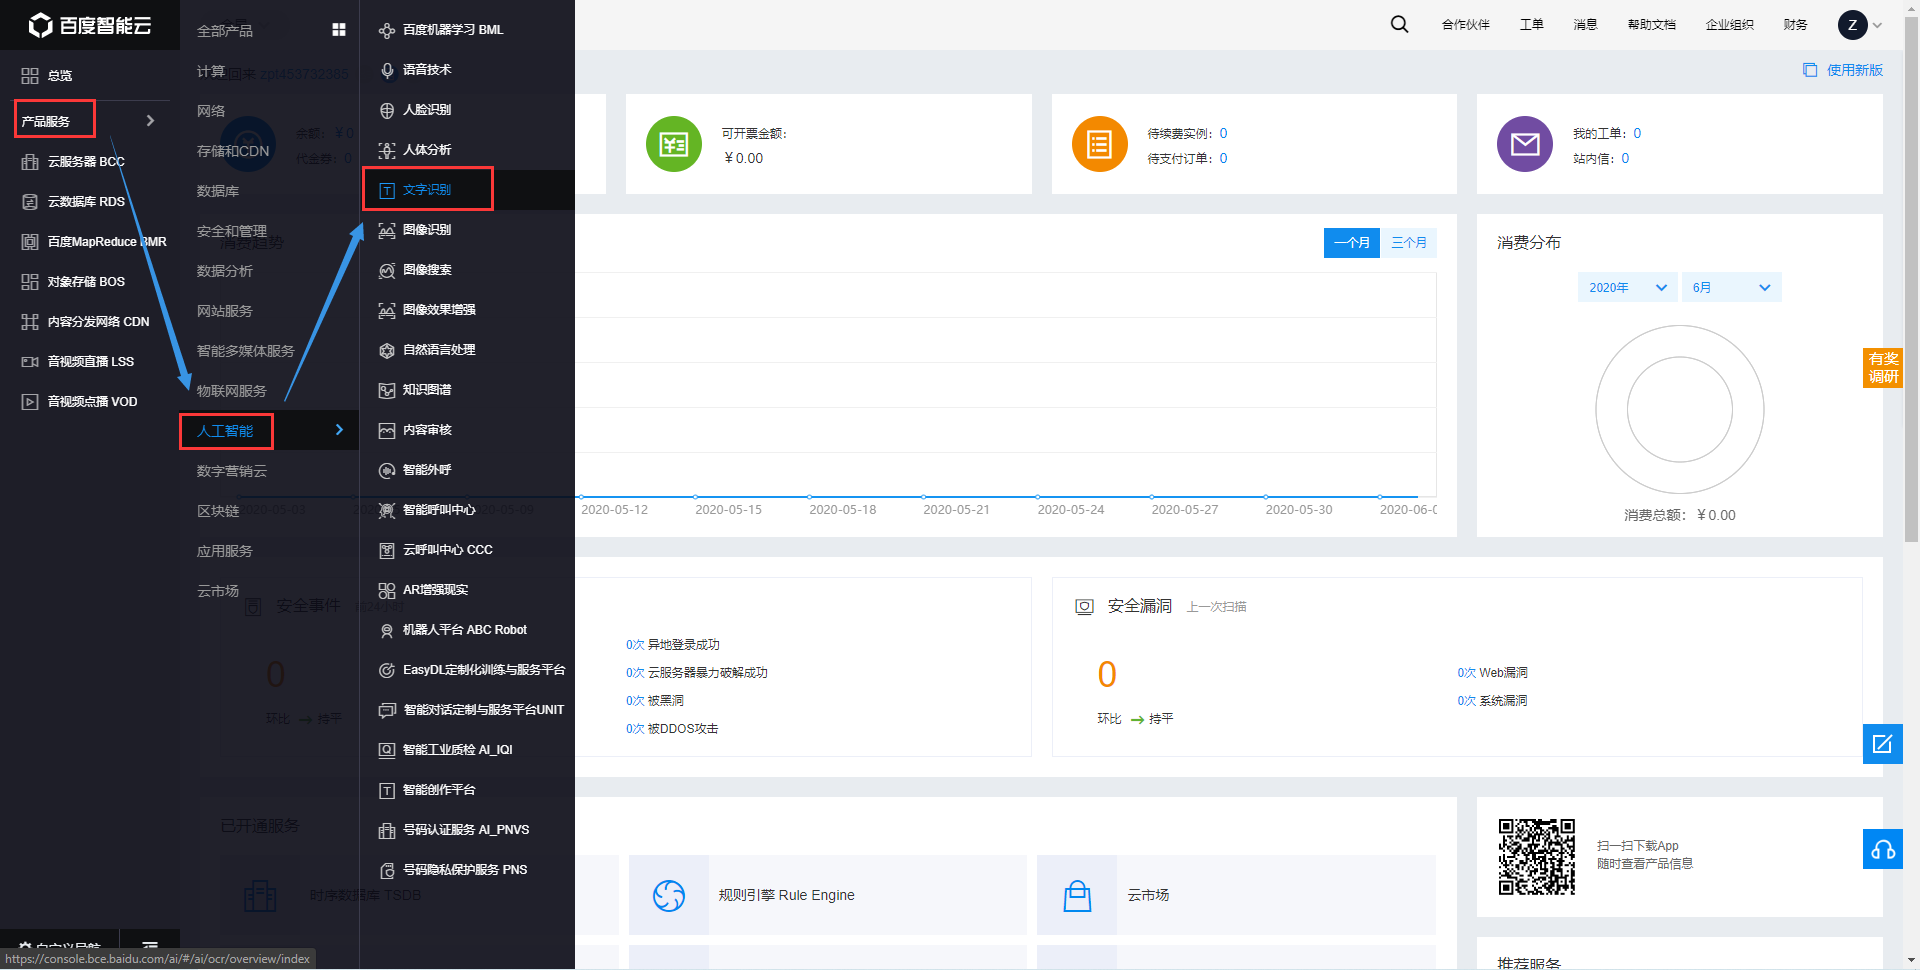The height and width of the screenshot is (970, 1920).
Task: Click the 云市场 shopping bag icon
Action: click(1077, 895)
